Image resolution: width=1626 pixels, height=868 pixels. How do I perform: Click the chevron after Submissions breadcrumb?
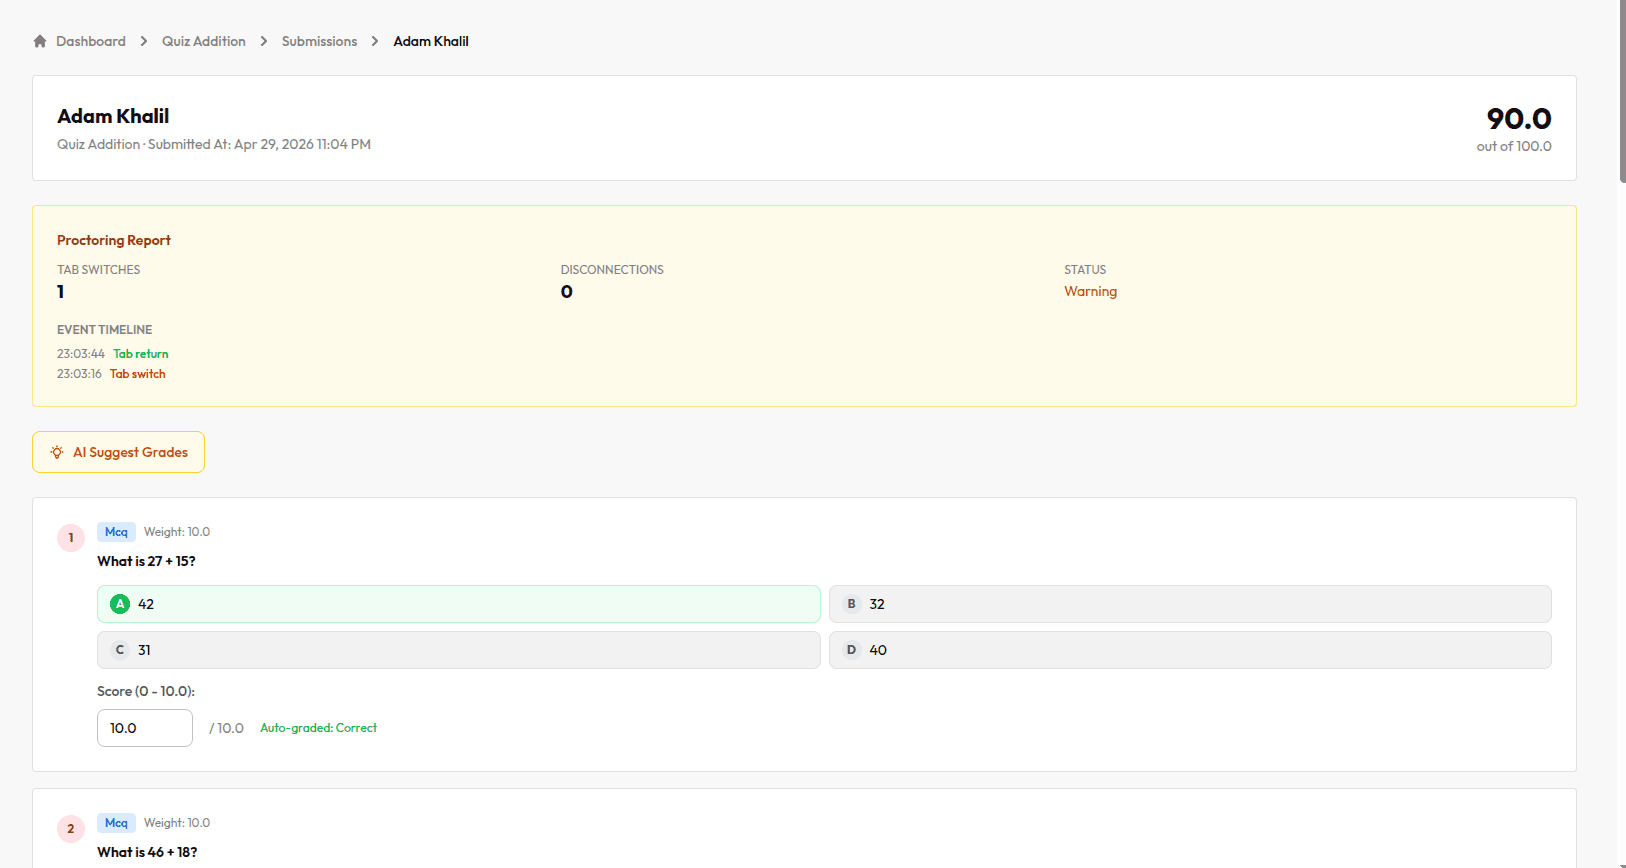tap(375, 41)
